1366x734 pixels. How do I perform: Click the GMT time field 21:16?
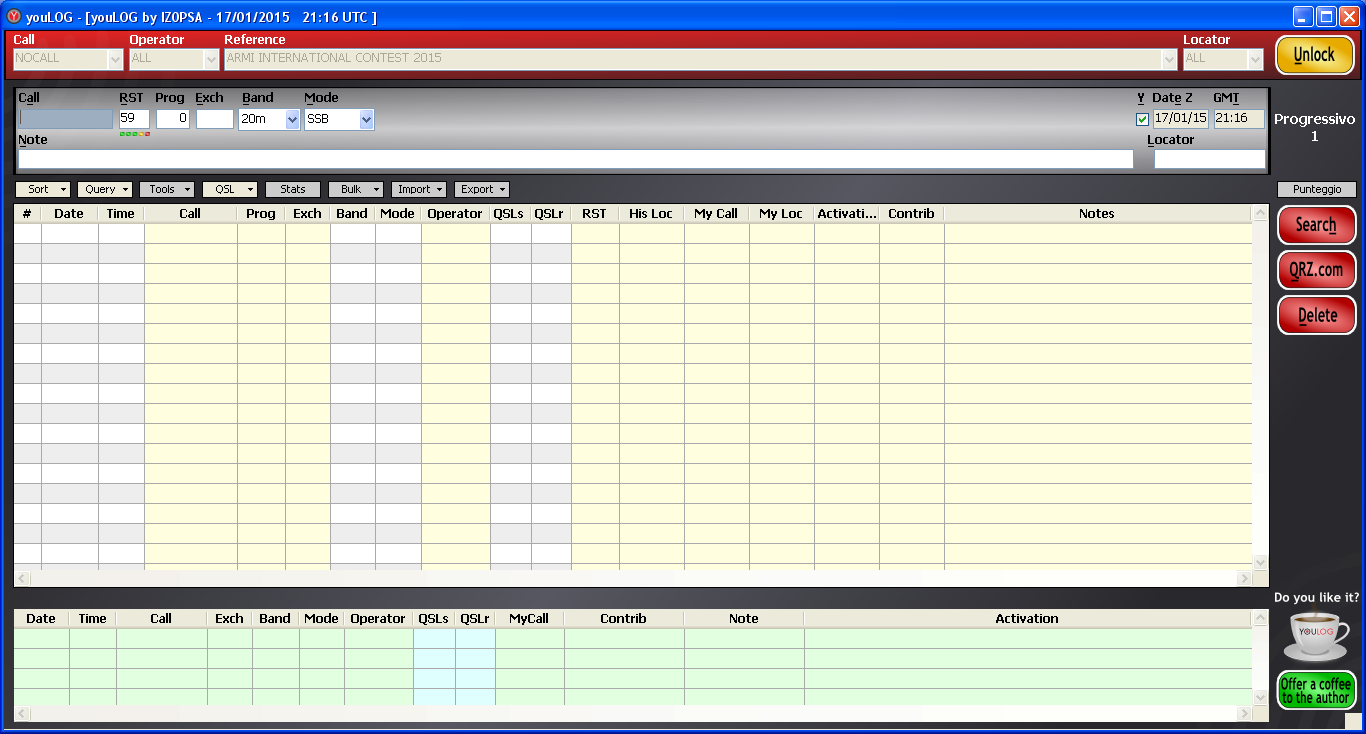click(x=1239, y=119)
